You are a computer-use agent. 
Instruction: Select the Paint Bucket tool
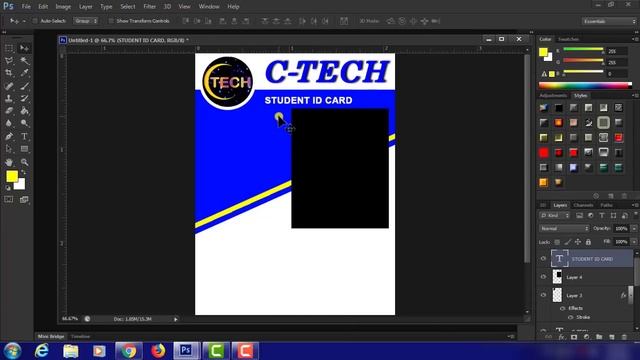[24, 111]
